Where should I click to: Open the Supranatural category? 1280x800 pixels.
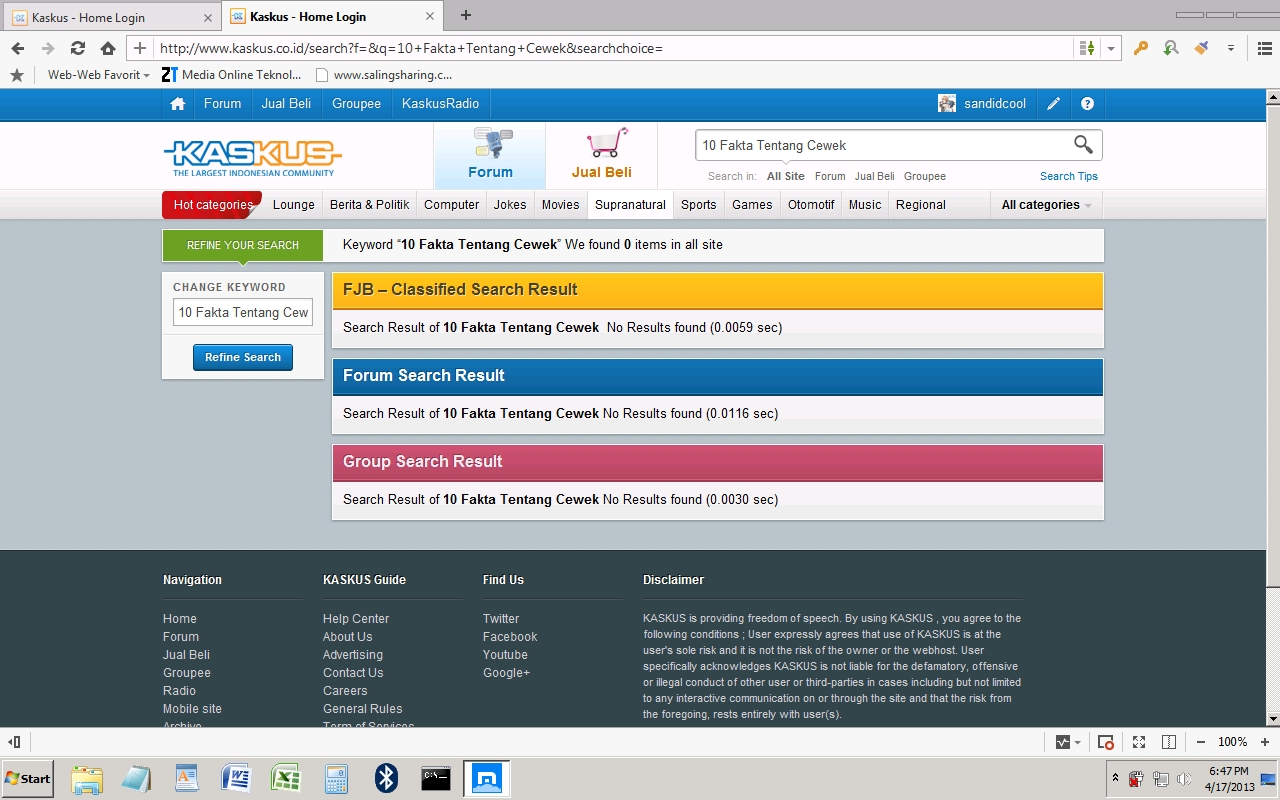coord(631,205)
